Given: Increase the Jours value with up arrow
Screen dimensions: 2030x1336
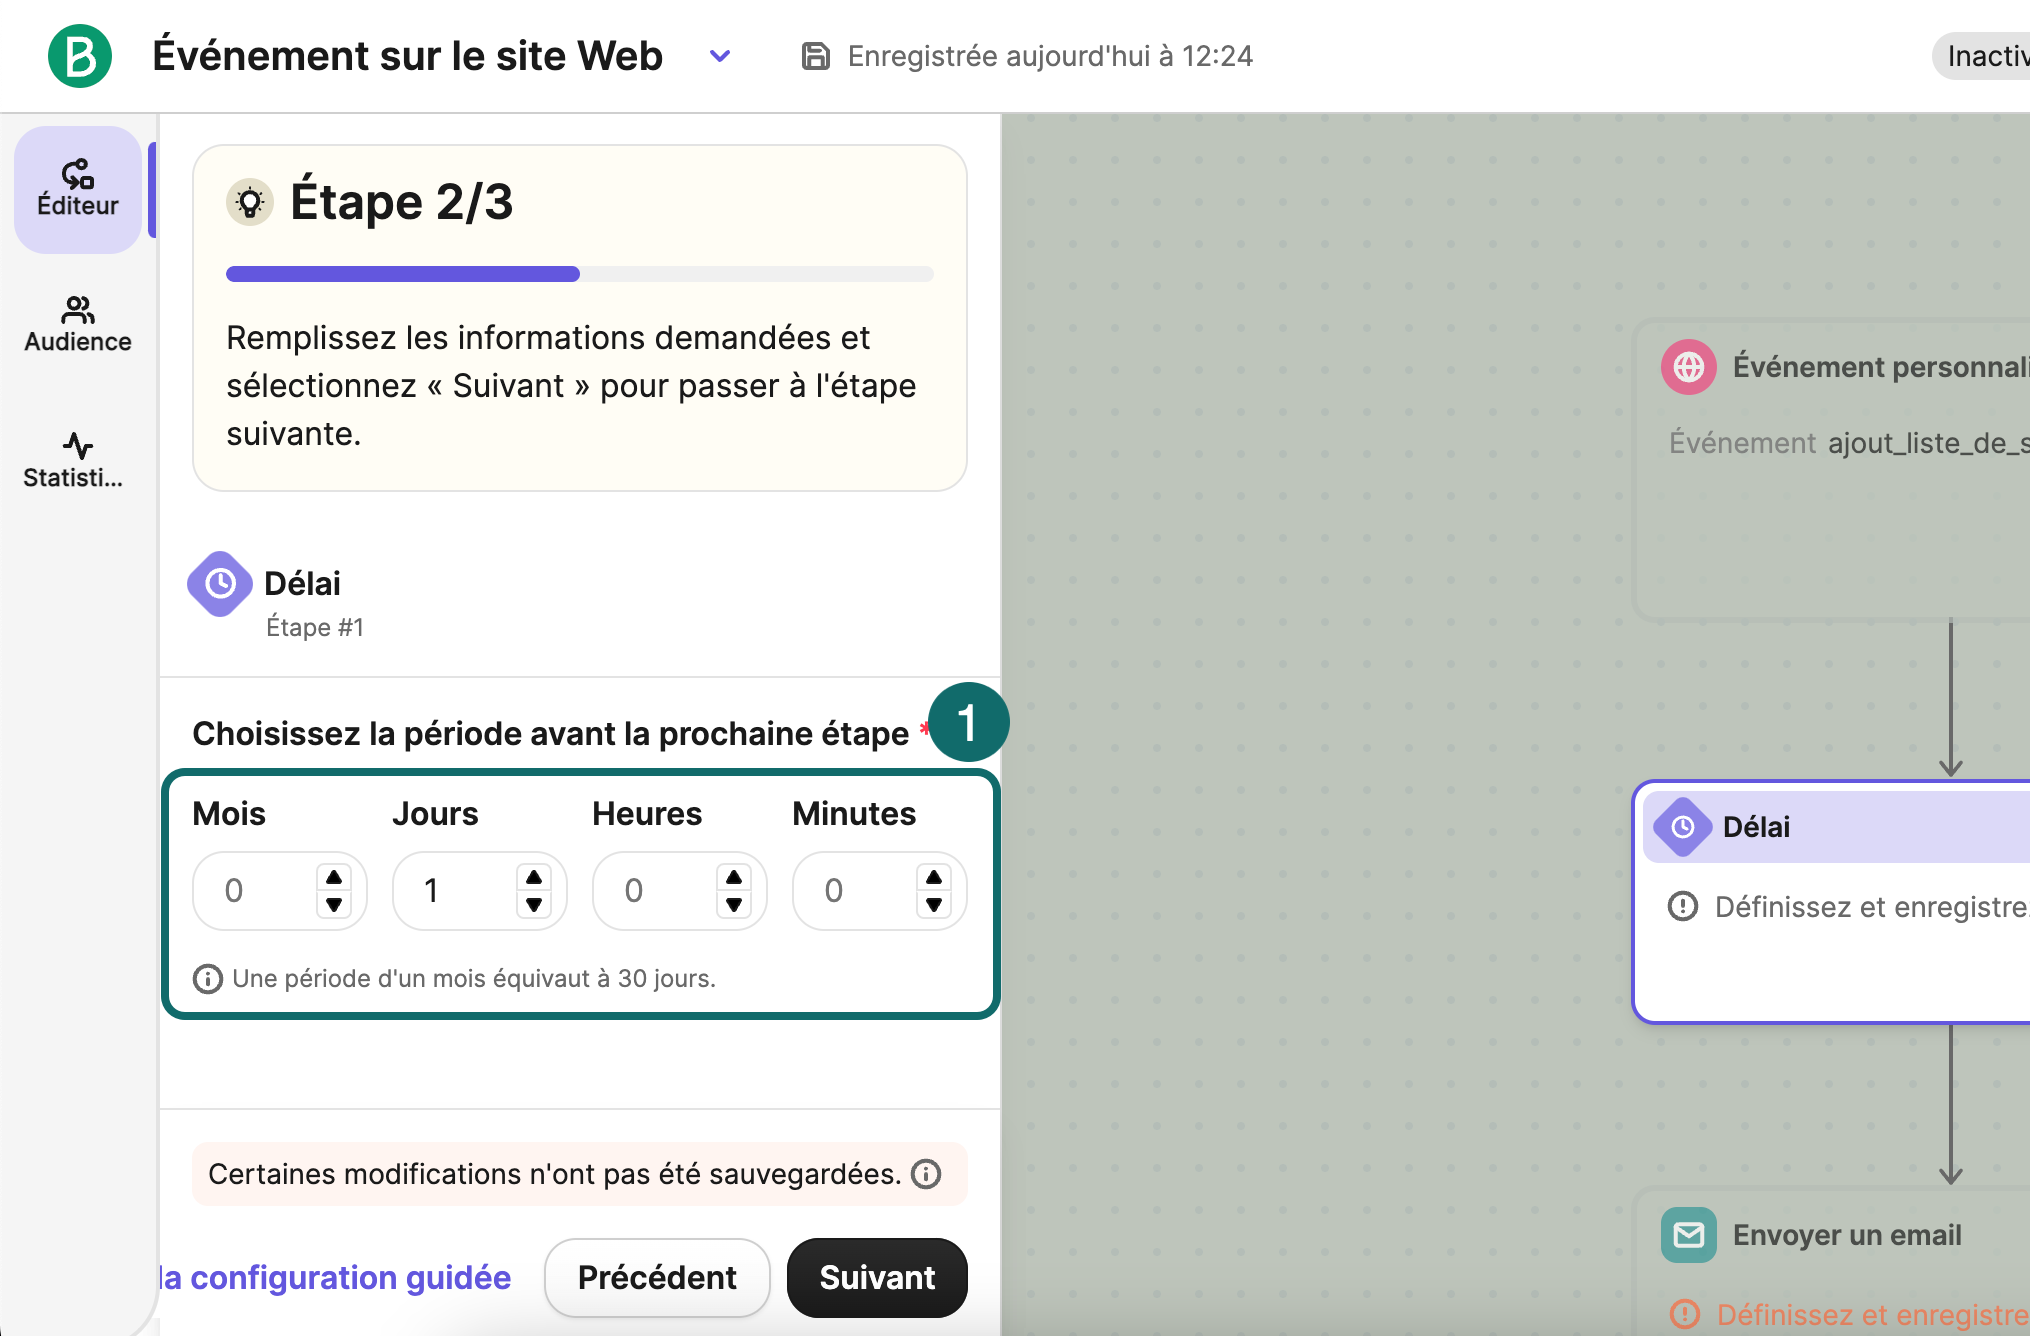Looking at the screenshot, I should point(534,877).
